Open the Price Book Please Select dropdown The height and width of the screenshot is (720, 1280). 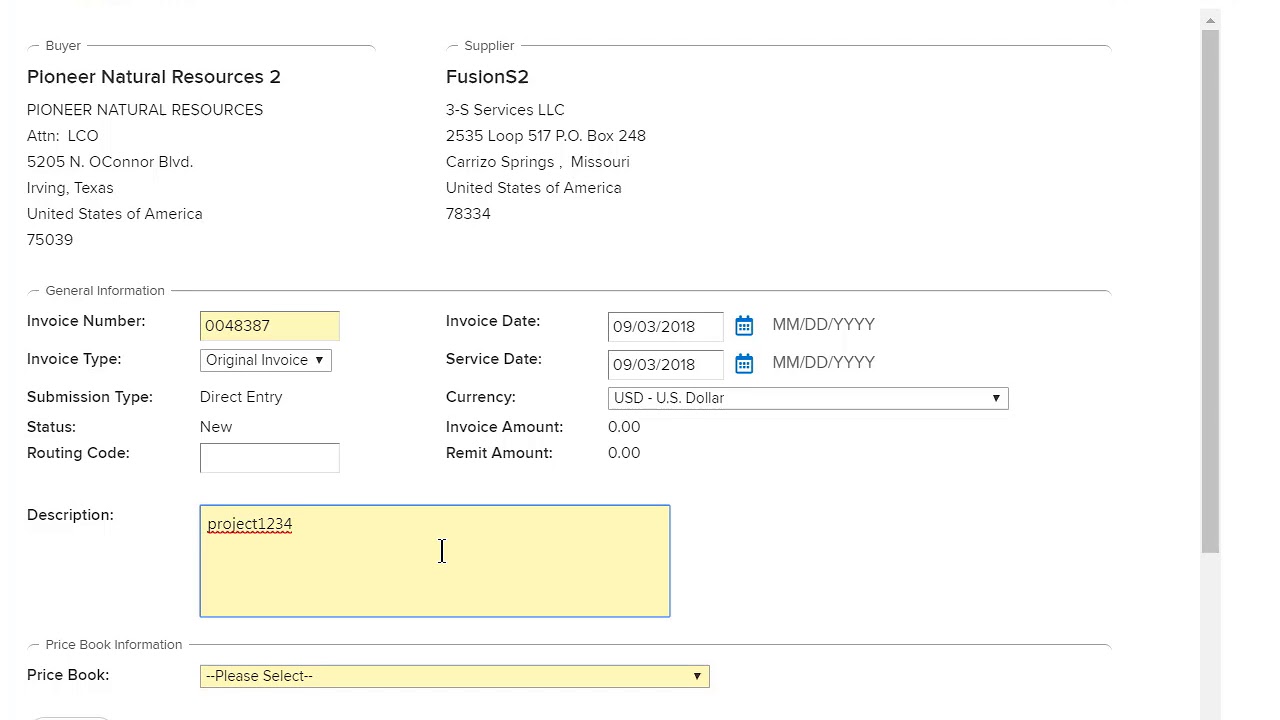coord(455,676)
